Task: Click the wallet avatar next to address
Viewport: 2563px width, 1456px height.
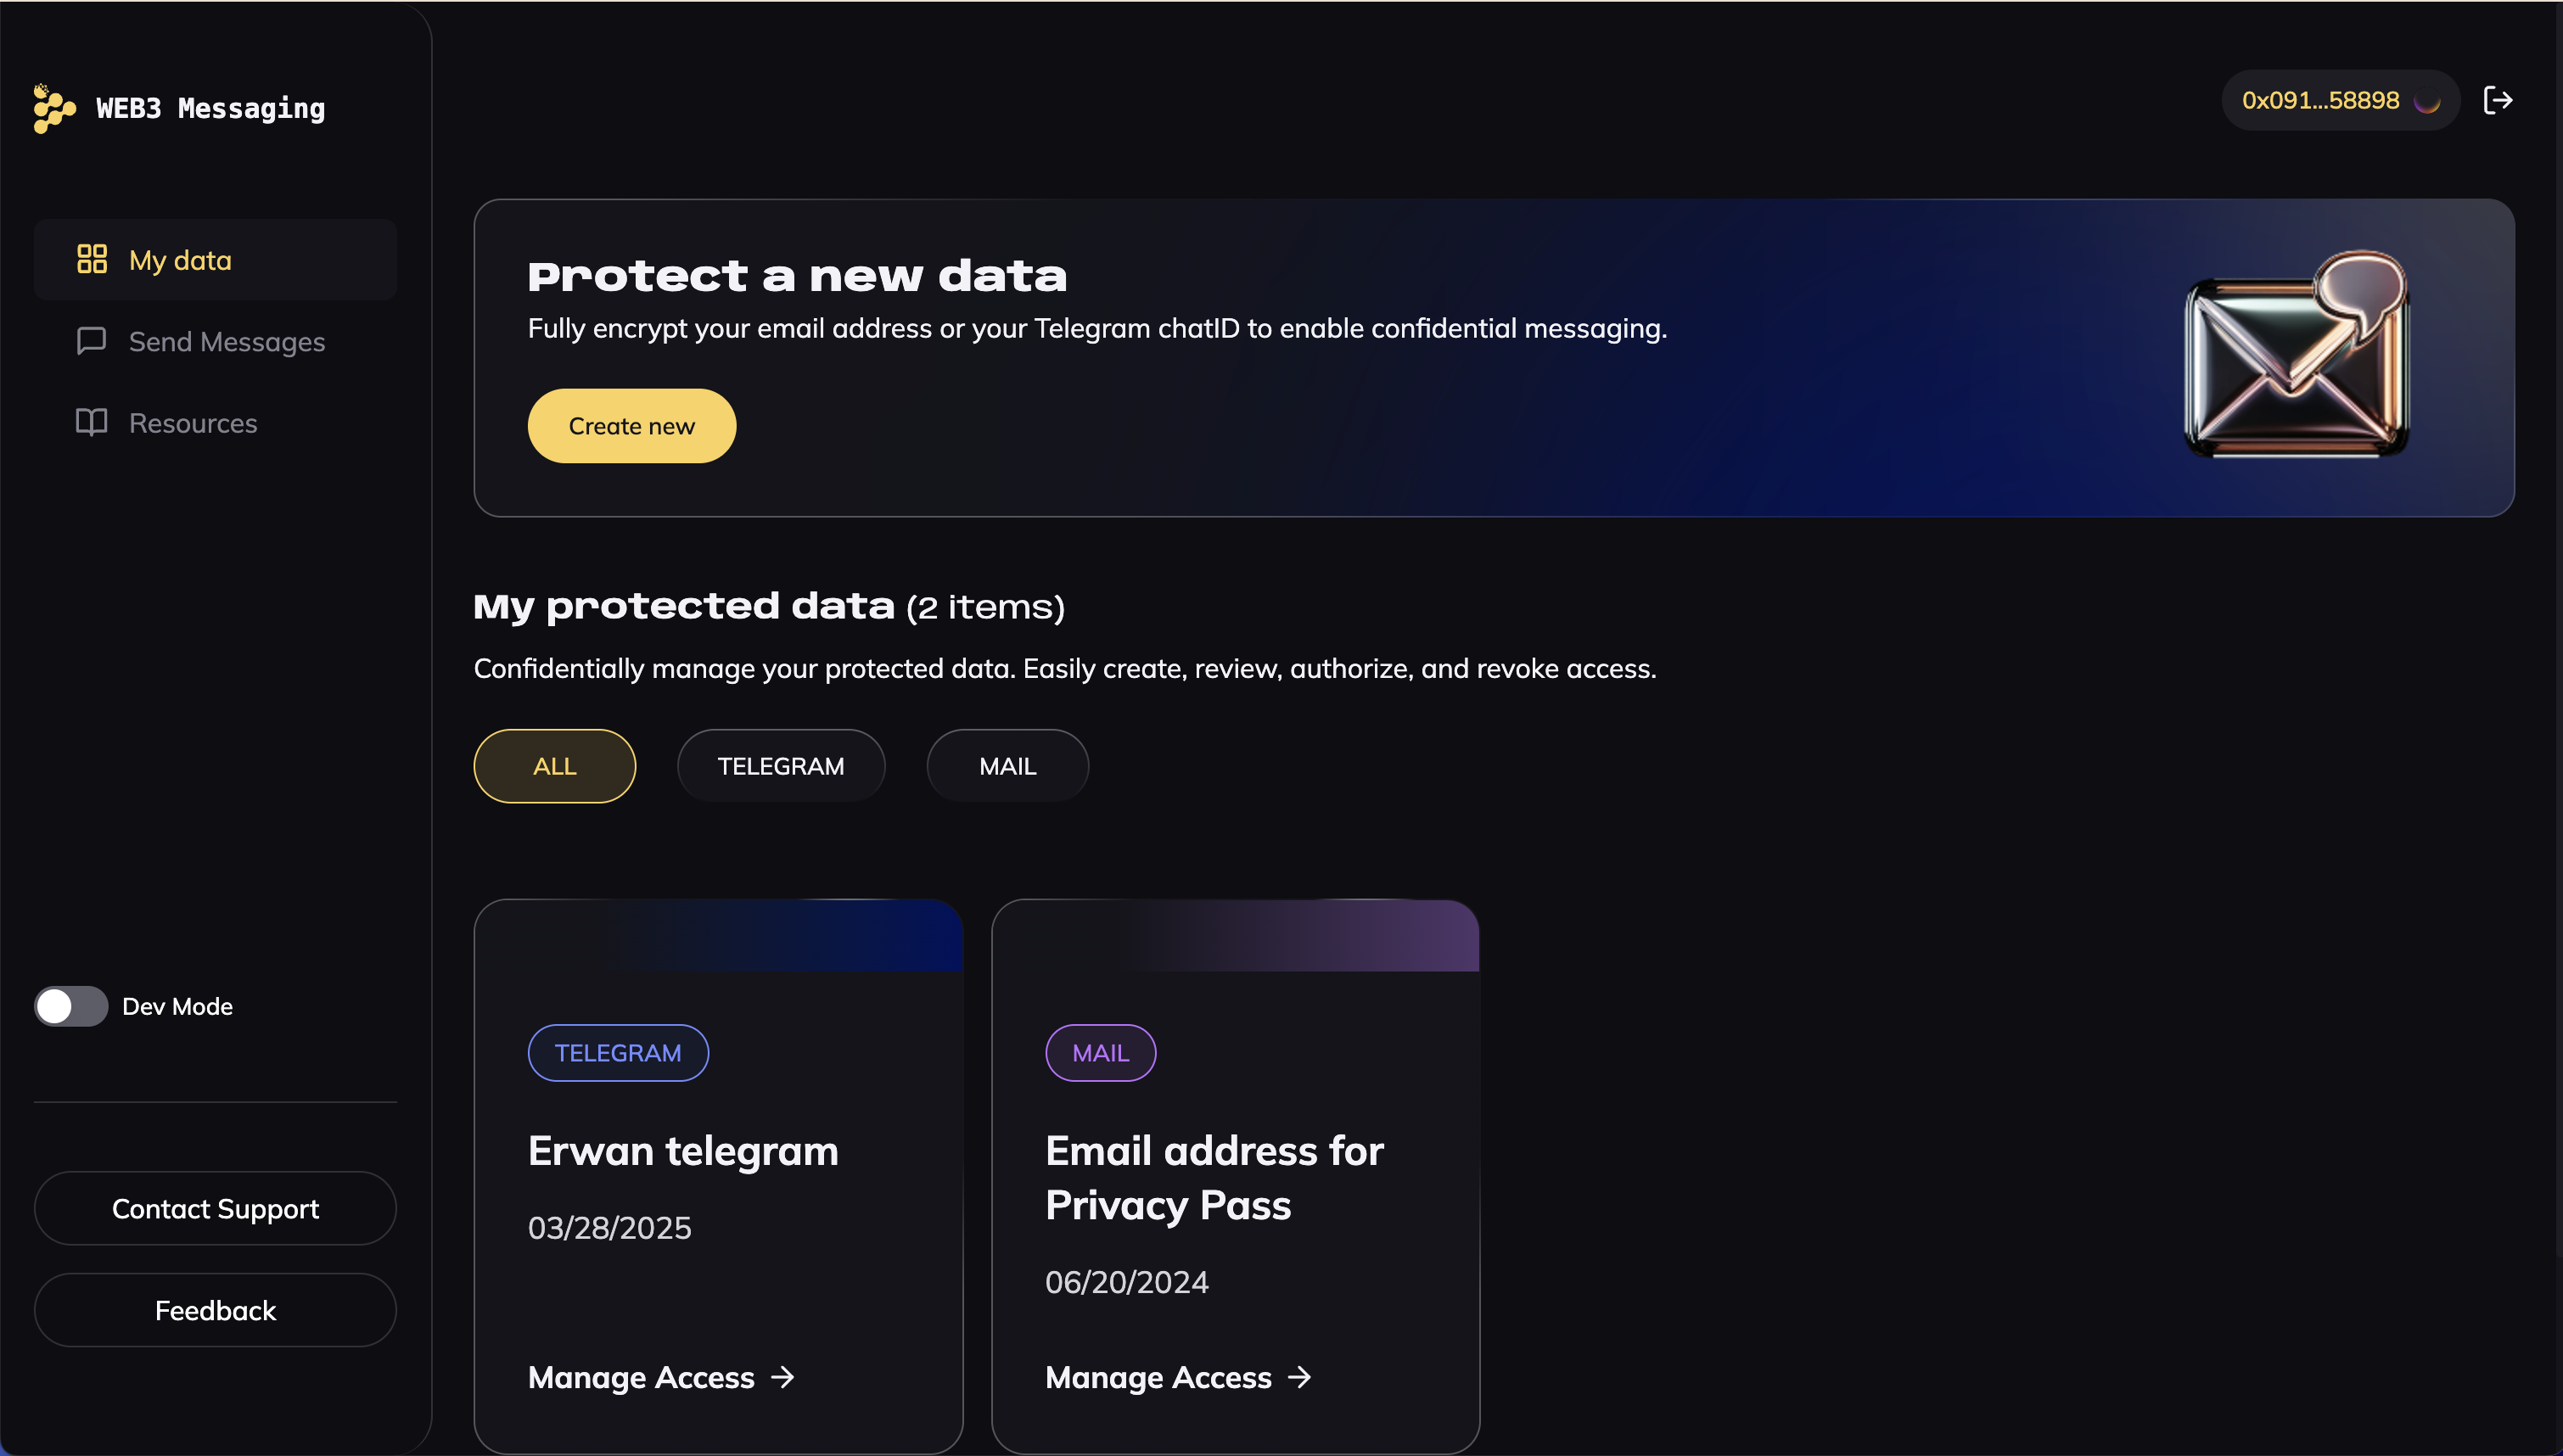Action: (x=2427, y=101)
